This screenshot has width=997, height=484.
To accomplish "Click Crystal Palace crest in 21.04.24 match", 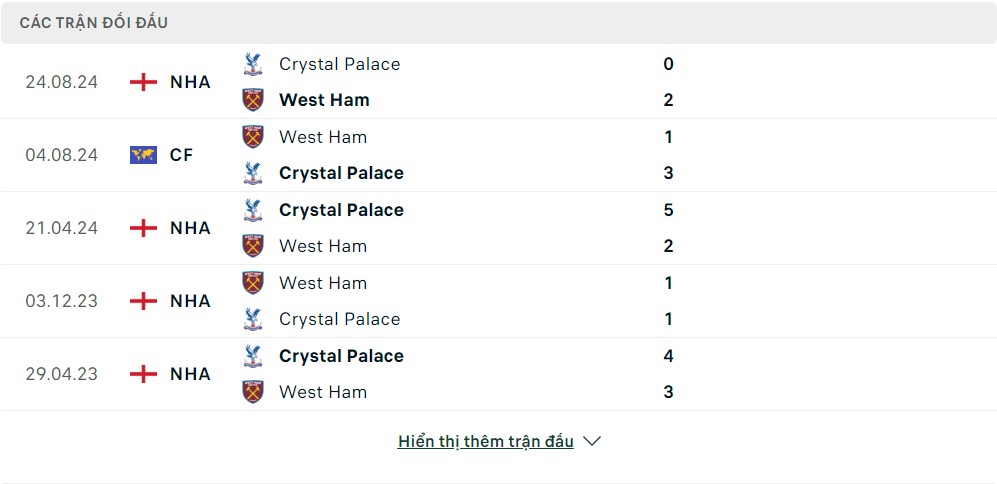I will point(253,210).
